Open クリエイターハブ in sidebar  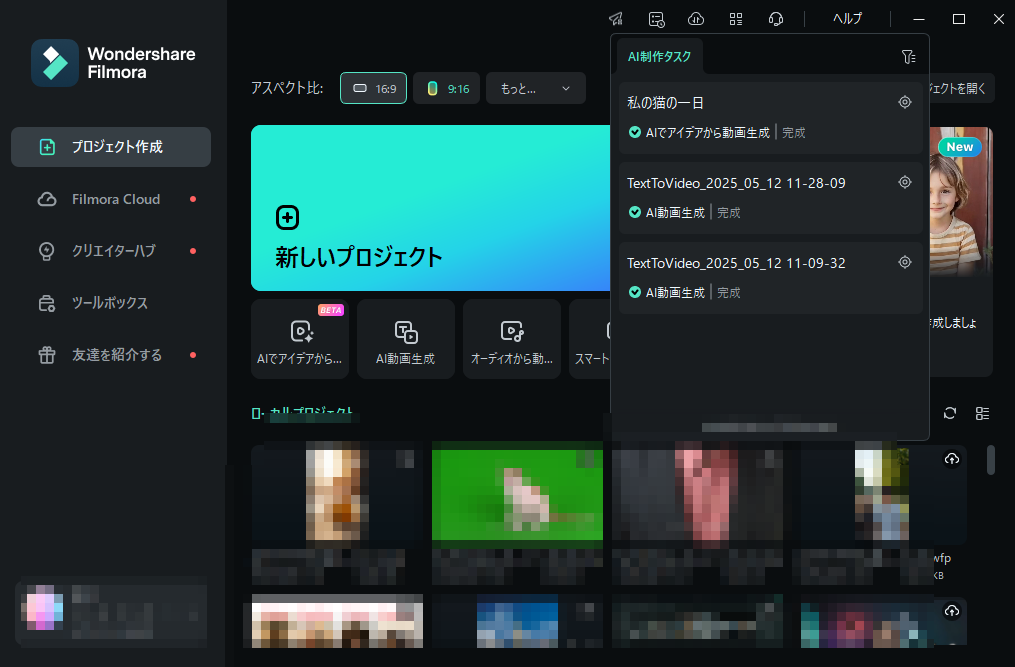[111, 251]
